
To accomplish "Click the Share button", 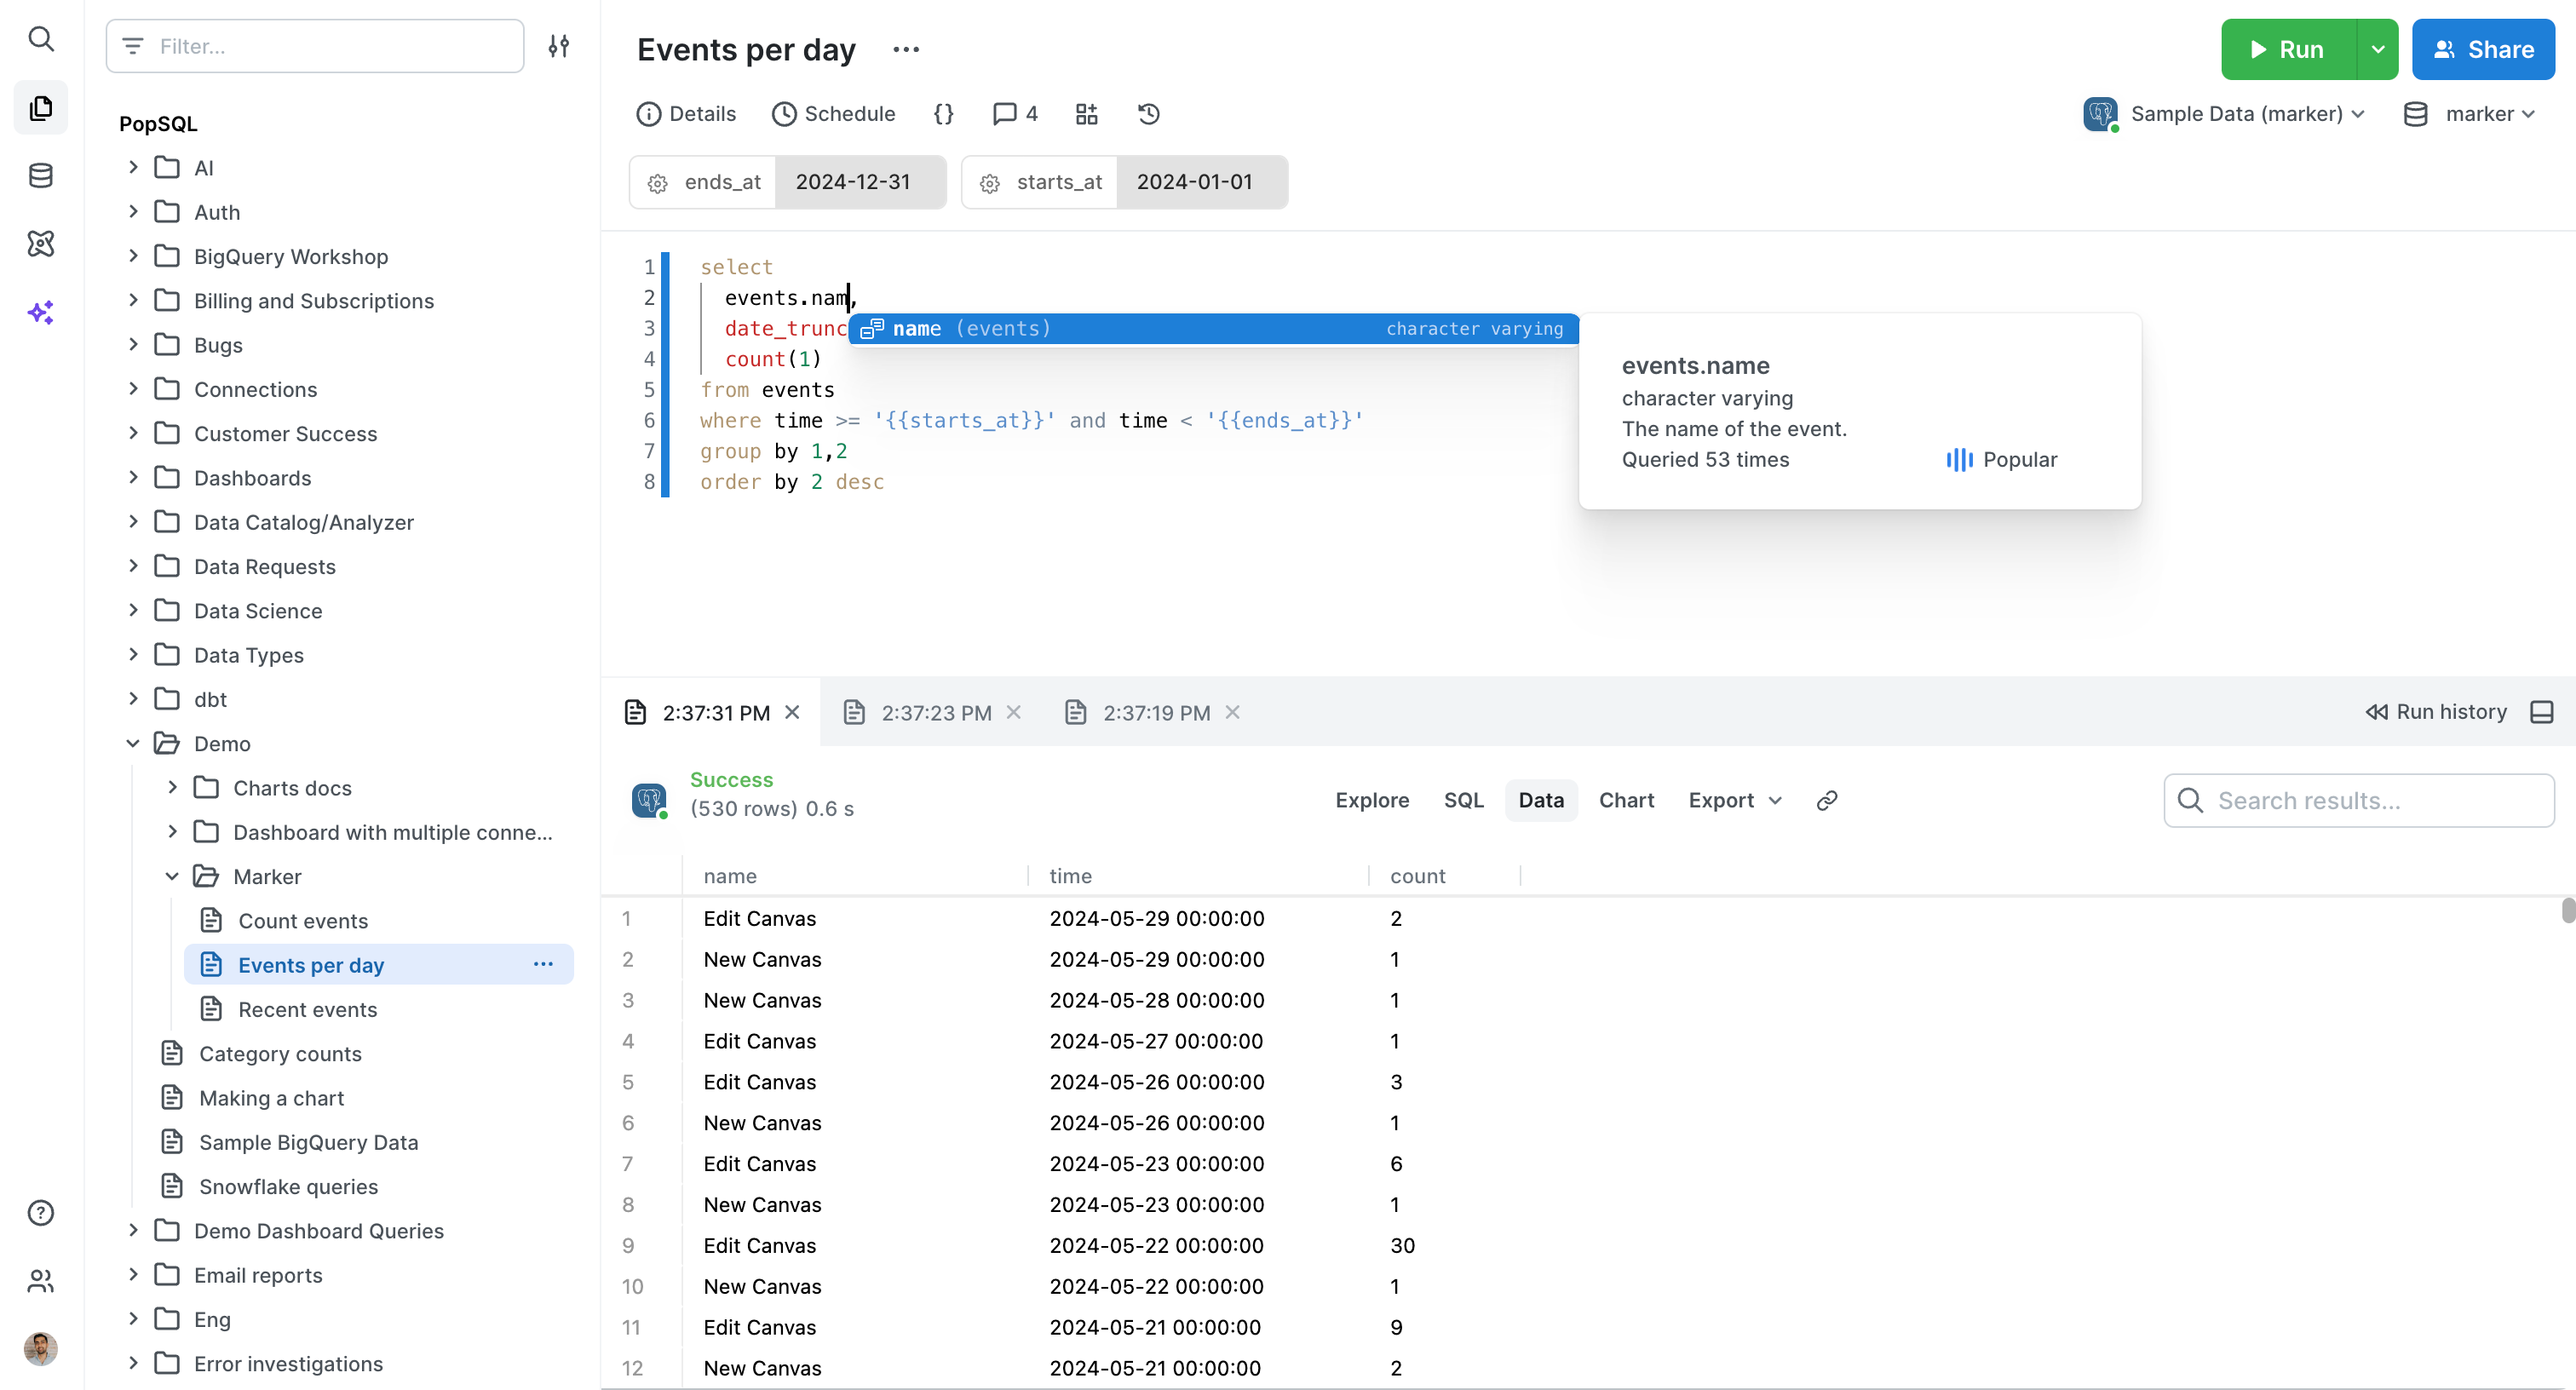I will point(2483,49).
